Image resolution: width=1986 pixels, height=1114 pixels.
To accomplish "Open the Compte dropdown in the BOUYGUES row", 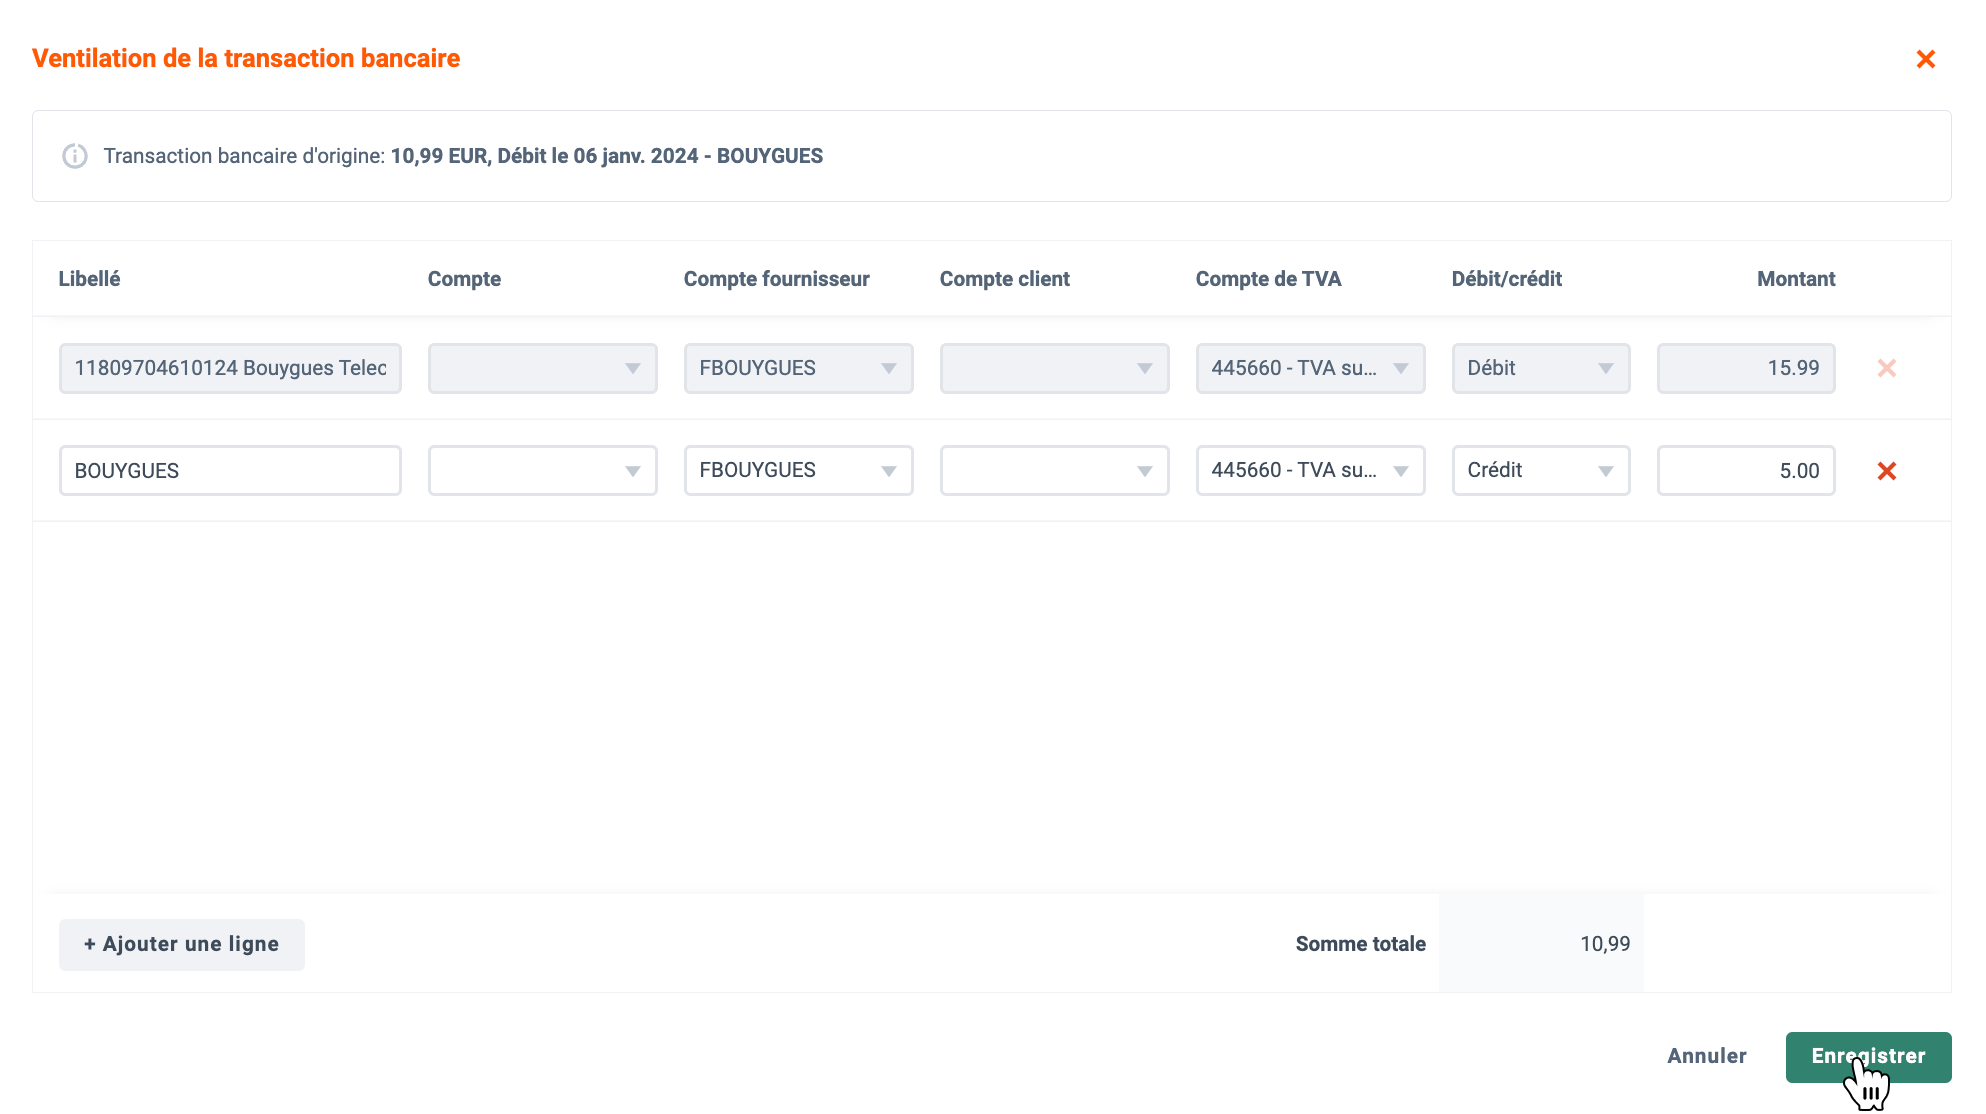I will coord(542,470).
